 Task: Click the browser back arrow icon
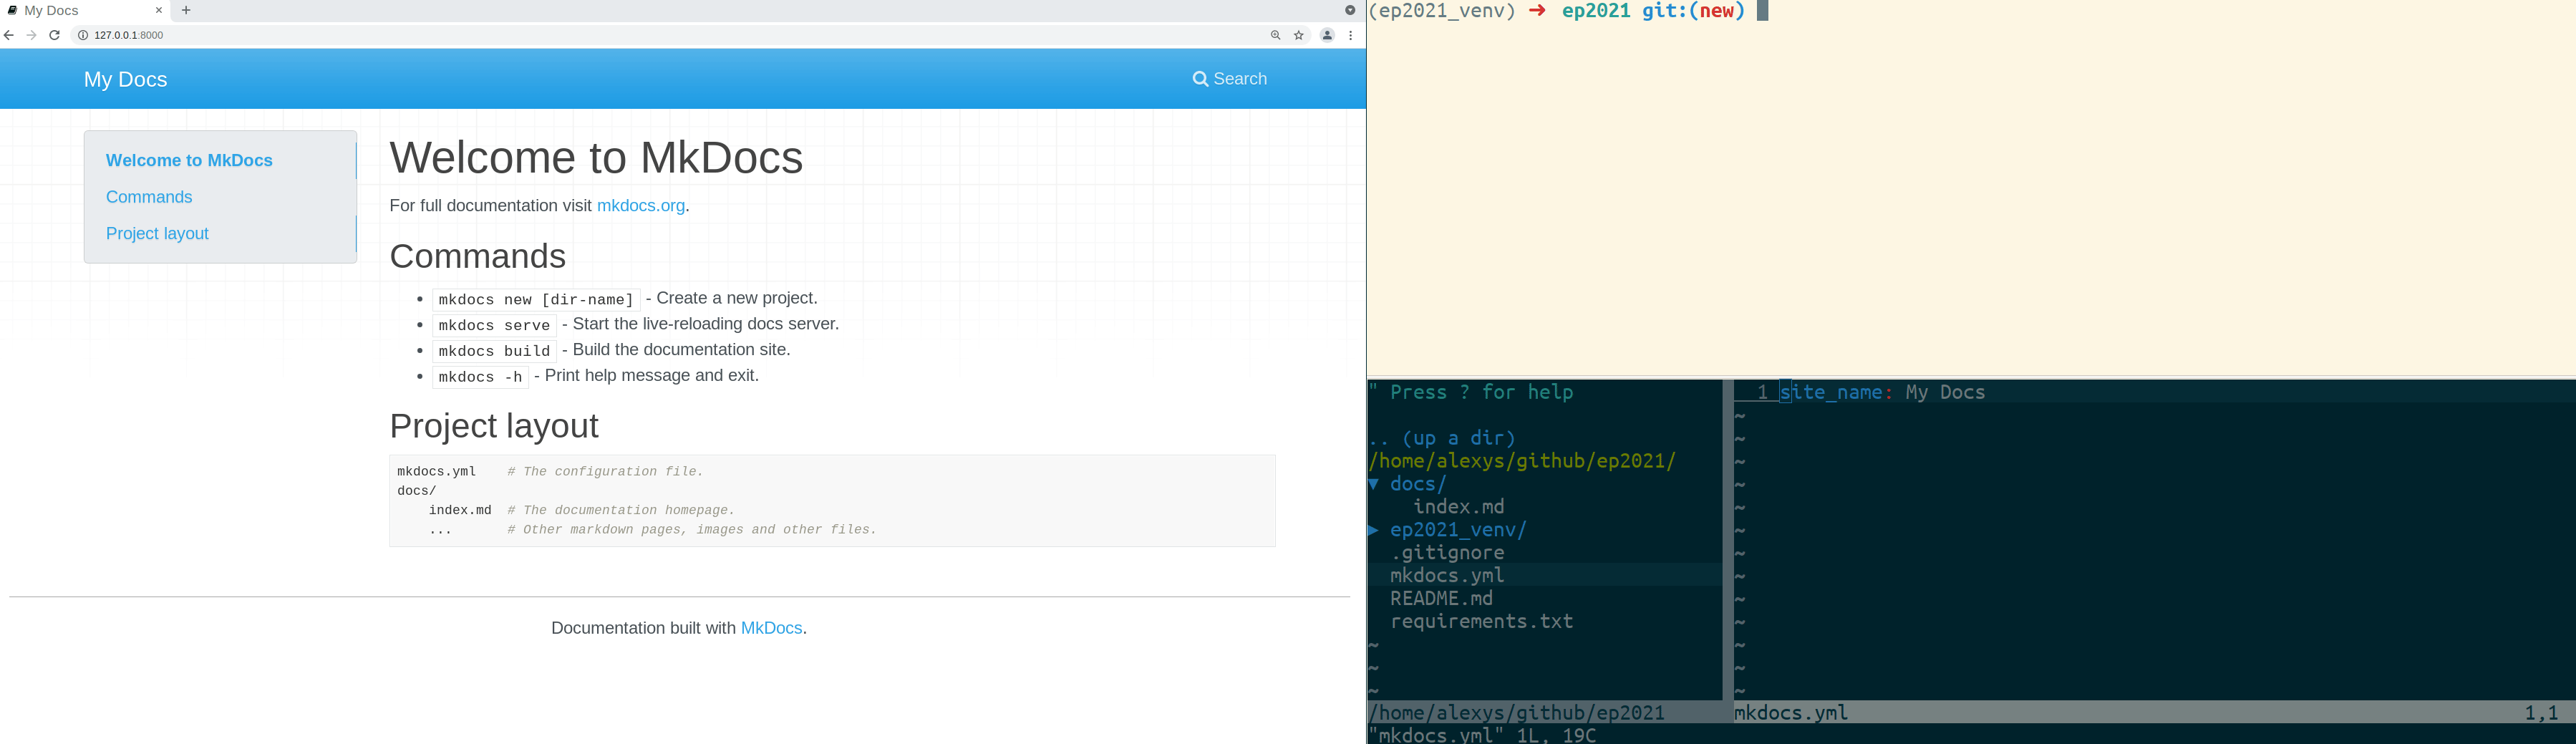click(x=8, y=35)
